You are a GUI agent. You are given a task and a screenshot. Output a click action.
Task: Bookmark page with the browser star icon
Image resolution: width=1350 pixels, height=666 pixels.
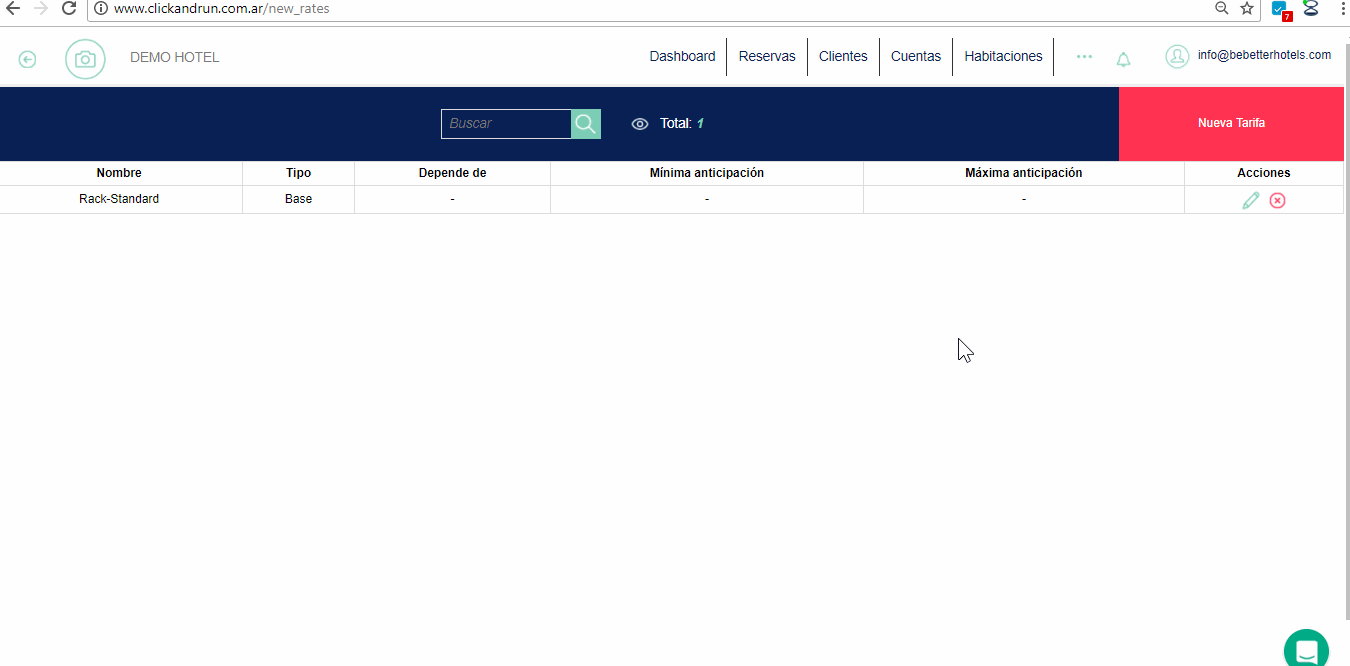point(1247,9)
